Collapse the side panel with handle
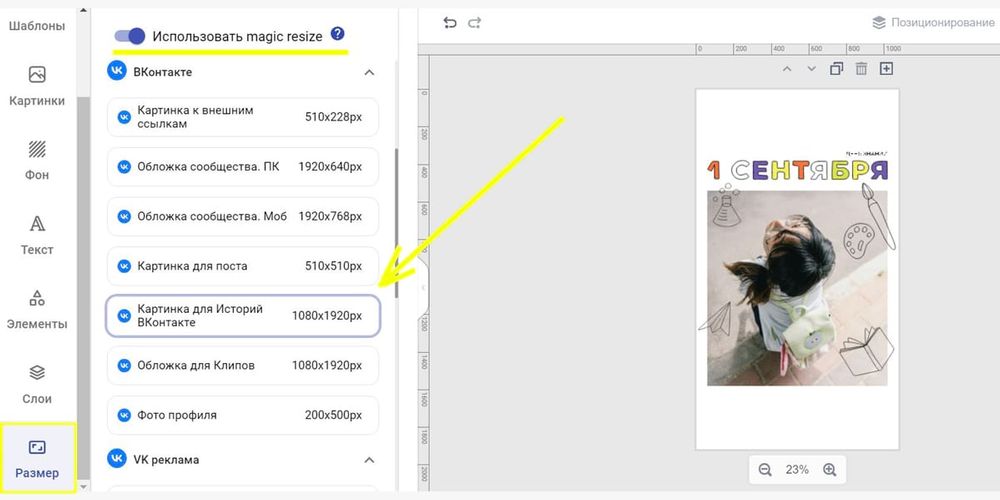Viewport: 1000px width, 500px height. tap(423, 288)
